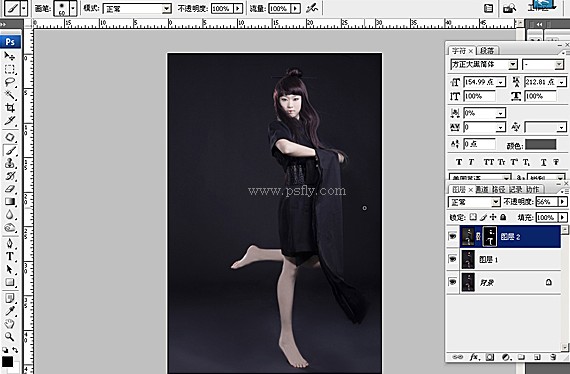Hide the 背景 layer visibility eye
The height and width of the screenshot is (374, 570).
453,282
